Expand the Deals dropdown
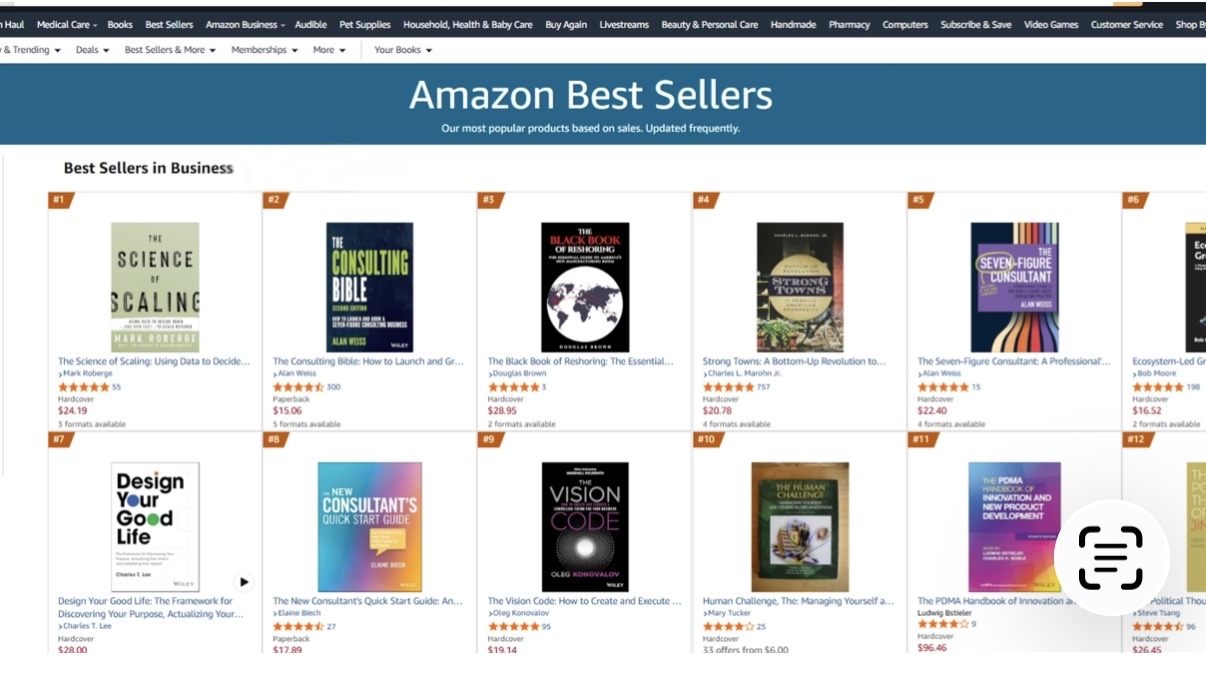1206x676 pixels. click(x=93, y=50)
